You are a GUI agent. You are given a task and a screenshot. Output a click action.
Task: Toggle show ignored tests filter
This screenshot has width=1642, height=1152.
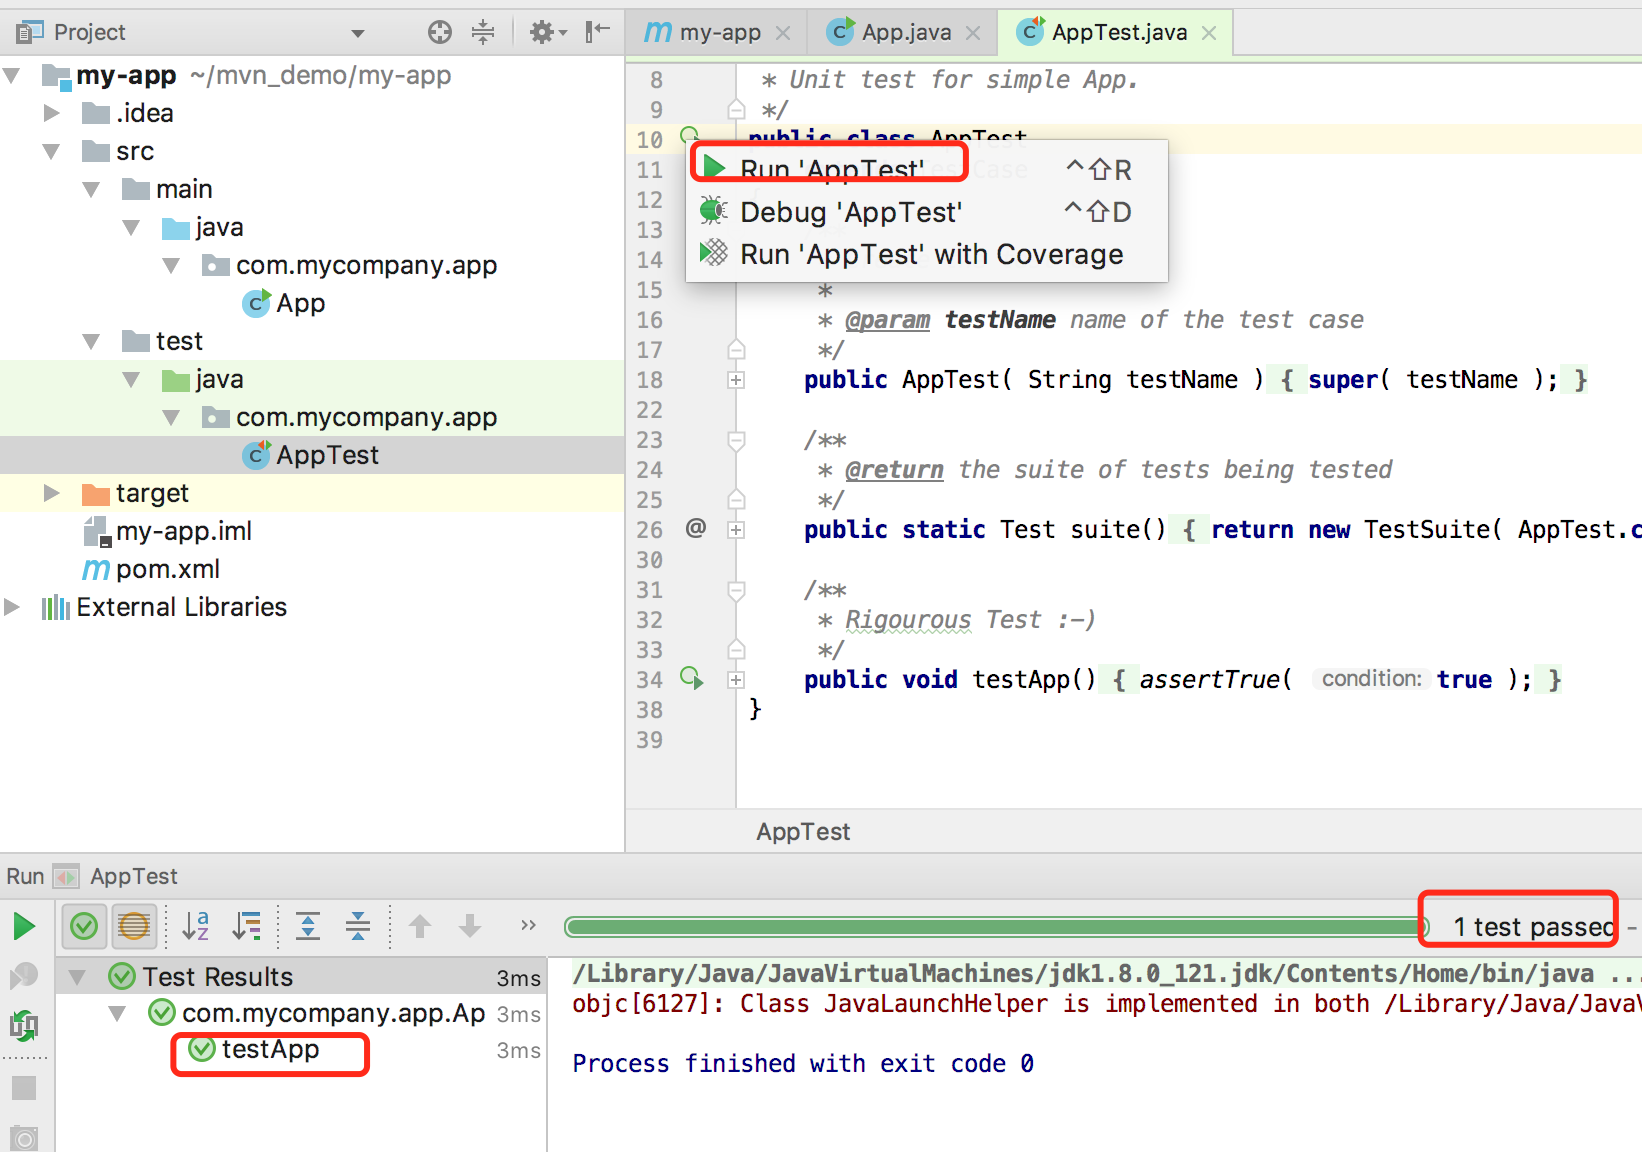coord(134,927)
